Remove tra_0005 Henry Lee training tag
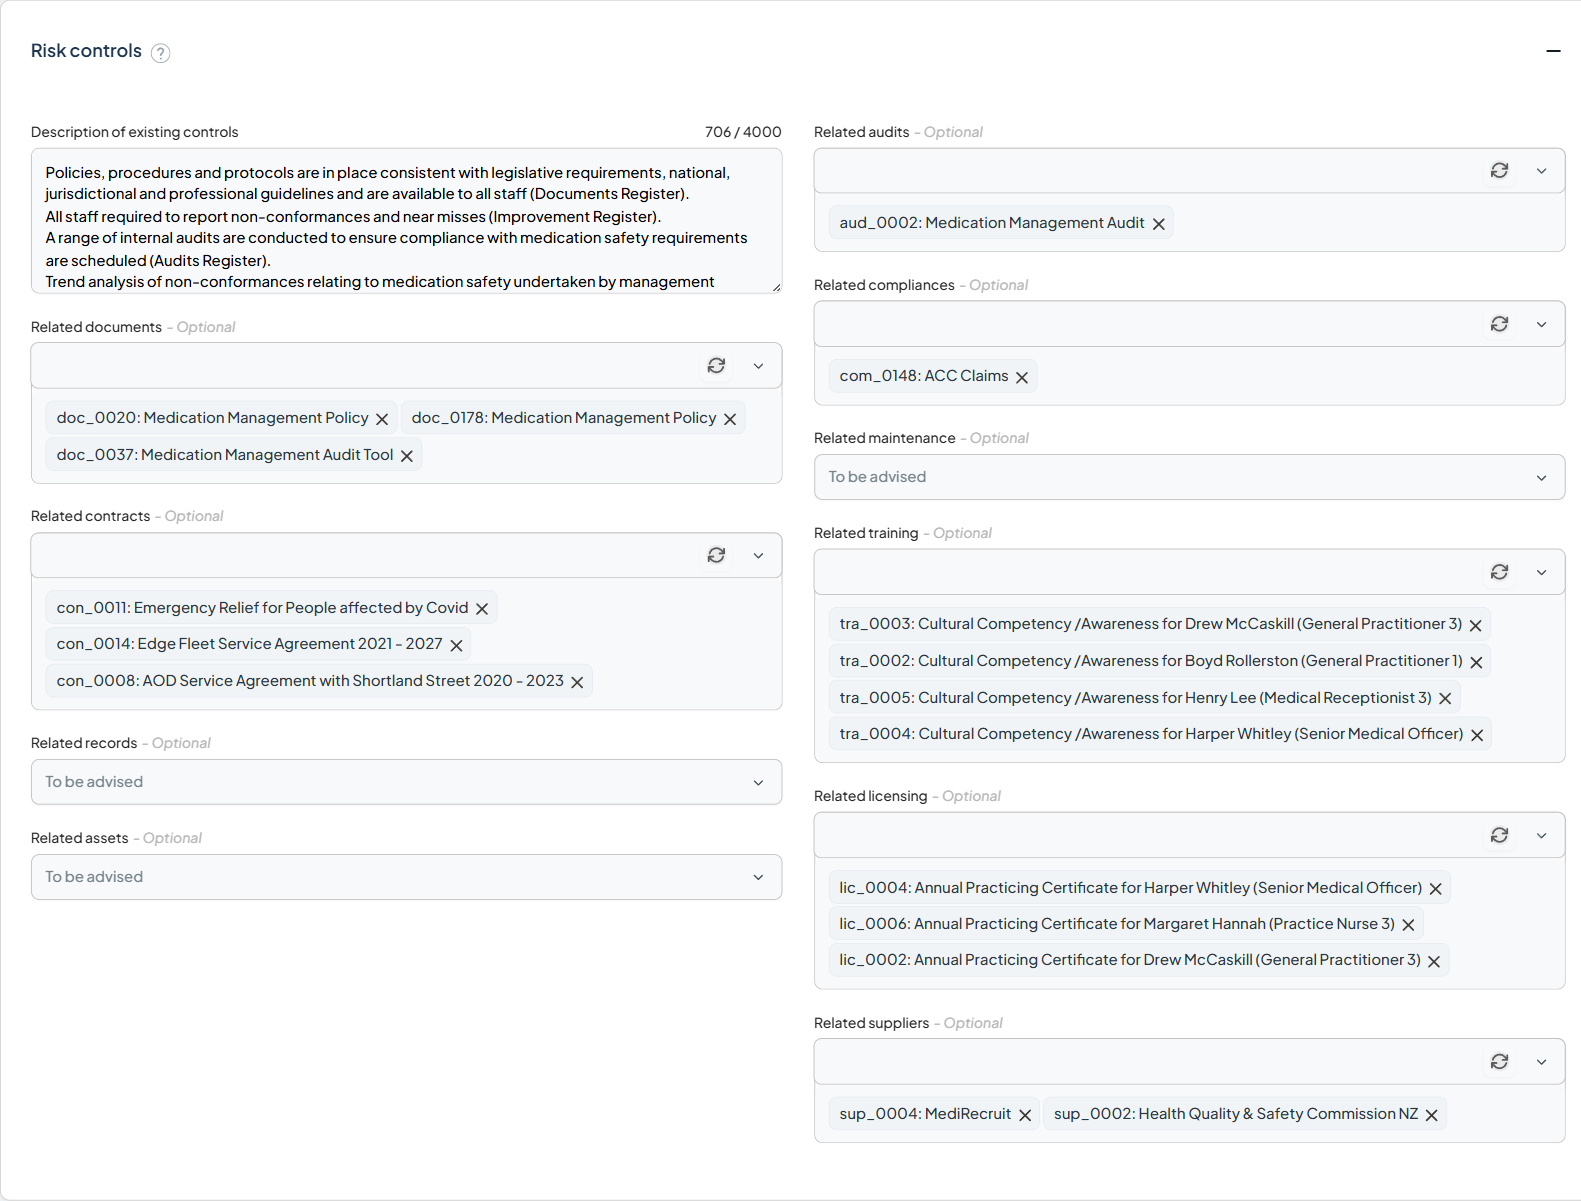The width and height of the screenshot is (1581, 1201). [1445, 699]
